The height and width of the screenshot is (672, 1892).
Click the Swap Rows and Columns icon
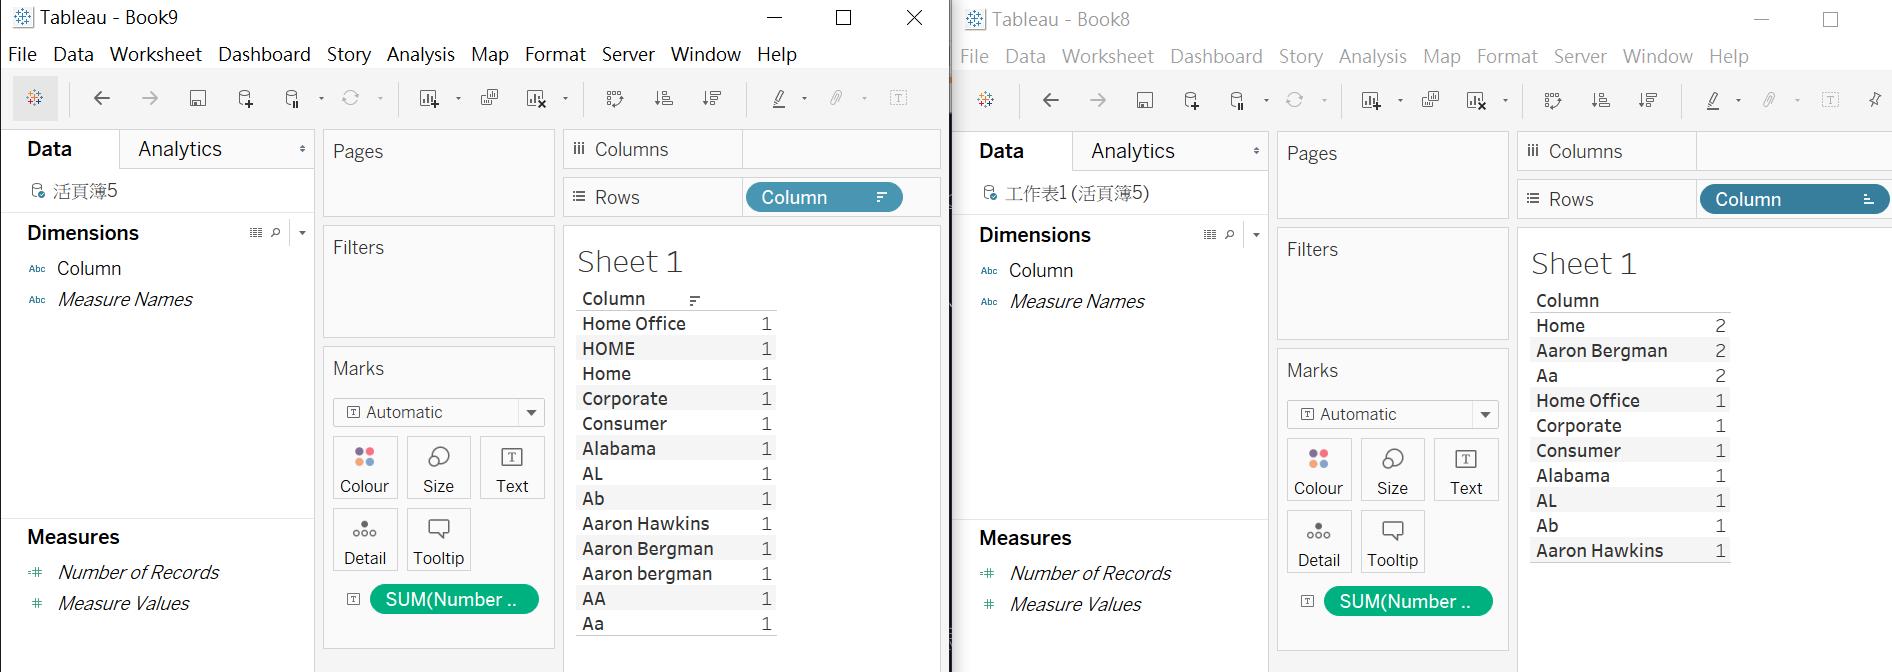pos(614,98)
